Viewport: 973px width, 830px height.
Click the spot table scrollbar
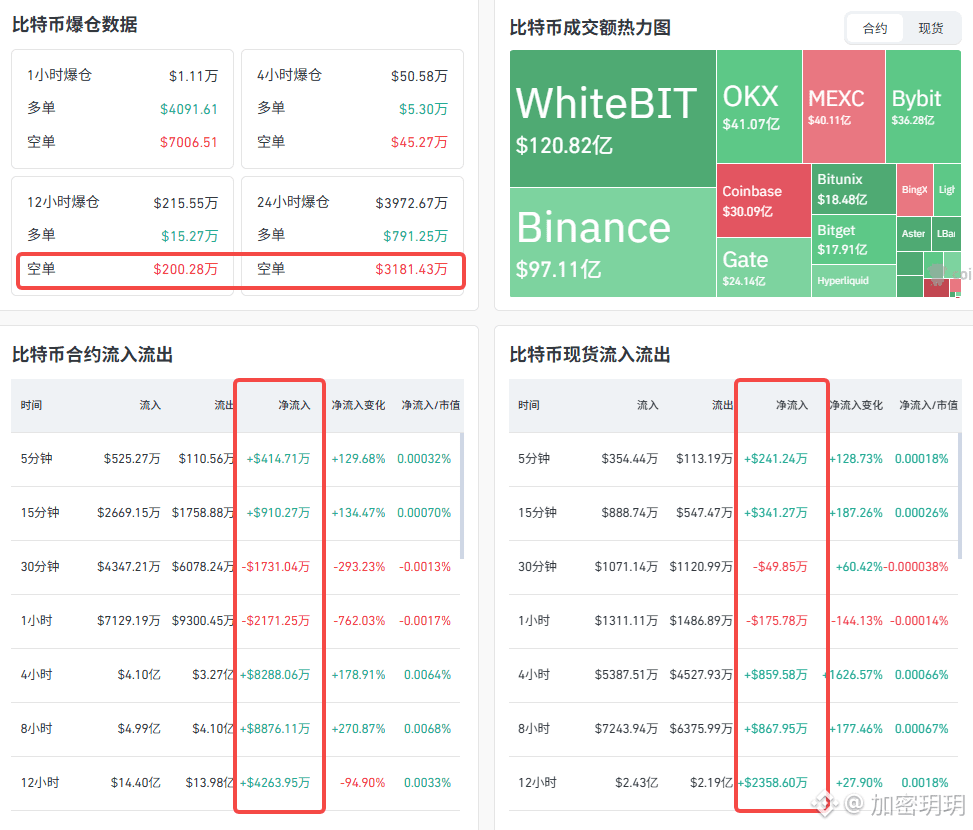[x=960, y=495]
